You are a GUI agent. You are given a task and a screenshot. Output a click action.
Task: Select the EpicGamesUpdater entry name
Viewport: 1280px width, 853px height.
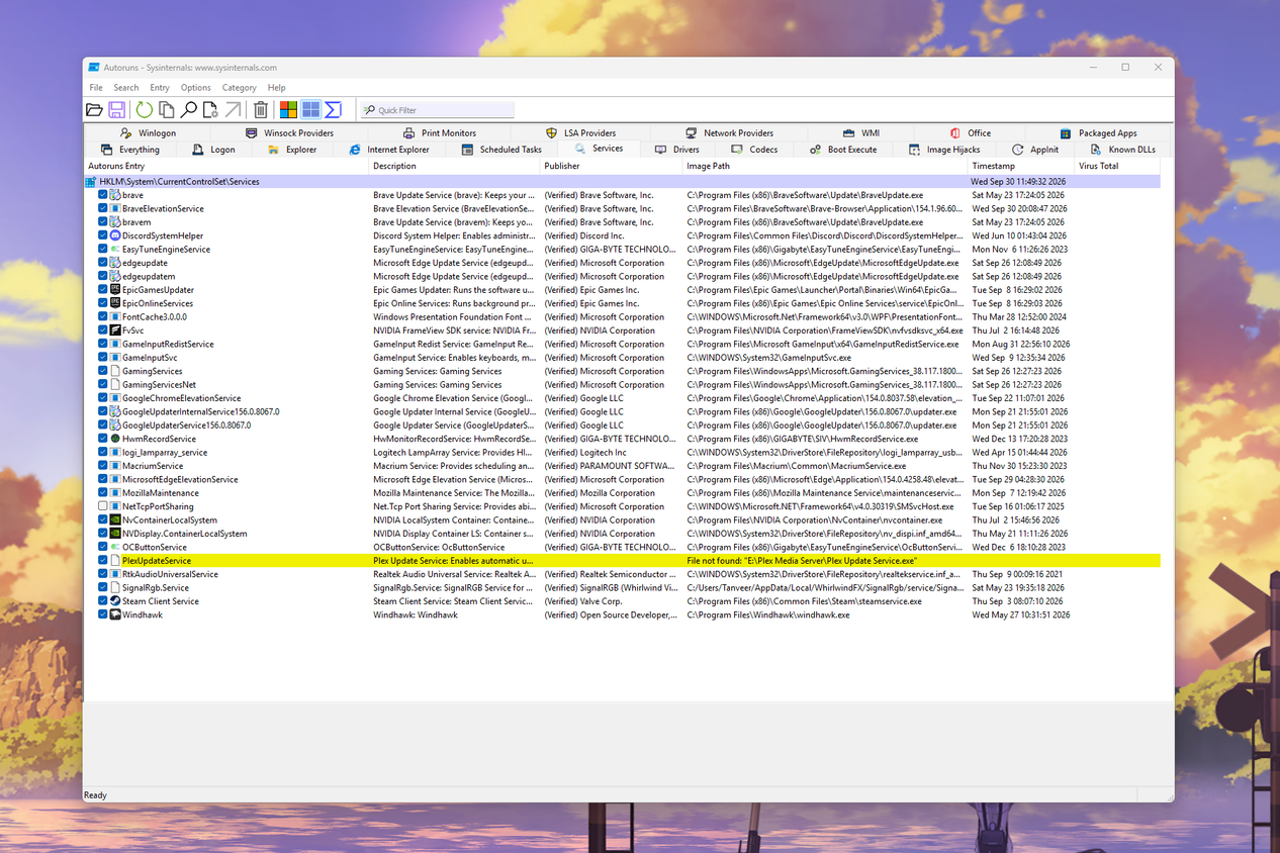pyautogui.click(x=158, y=290)
